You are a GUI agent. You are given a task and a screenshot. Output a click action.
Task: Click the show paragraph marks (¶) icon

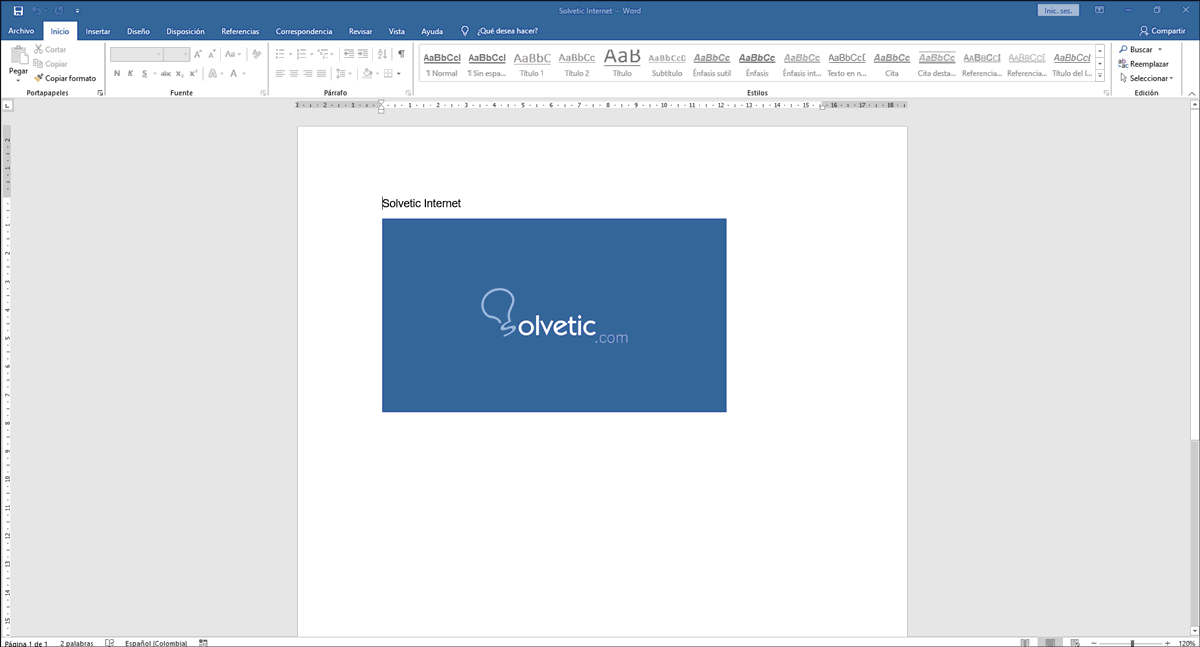(401, 54)
